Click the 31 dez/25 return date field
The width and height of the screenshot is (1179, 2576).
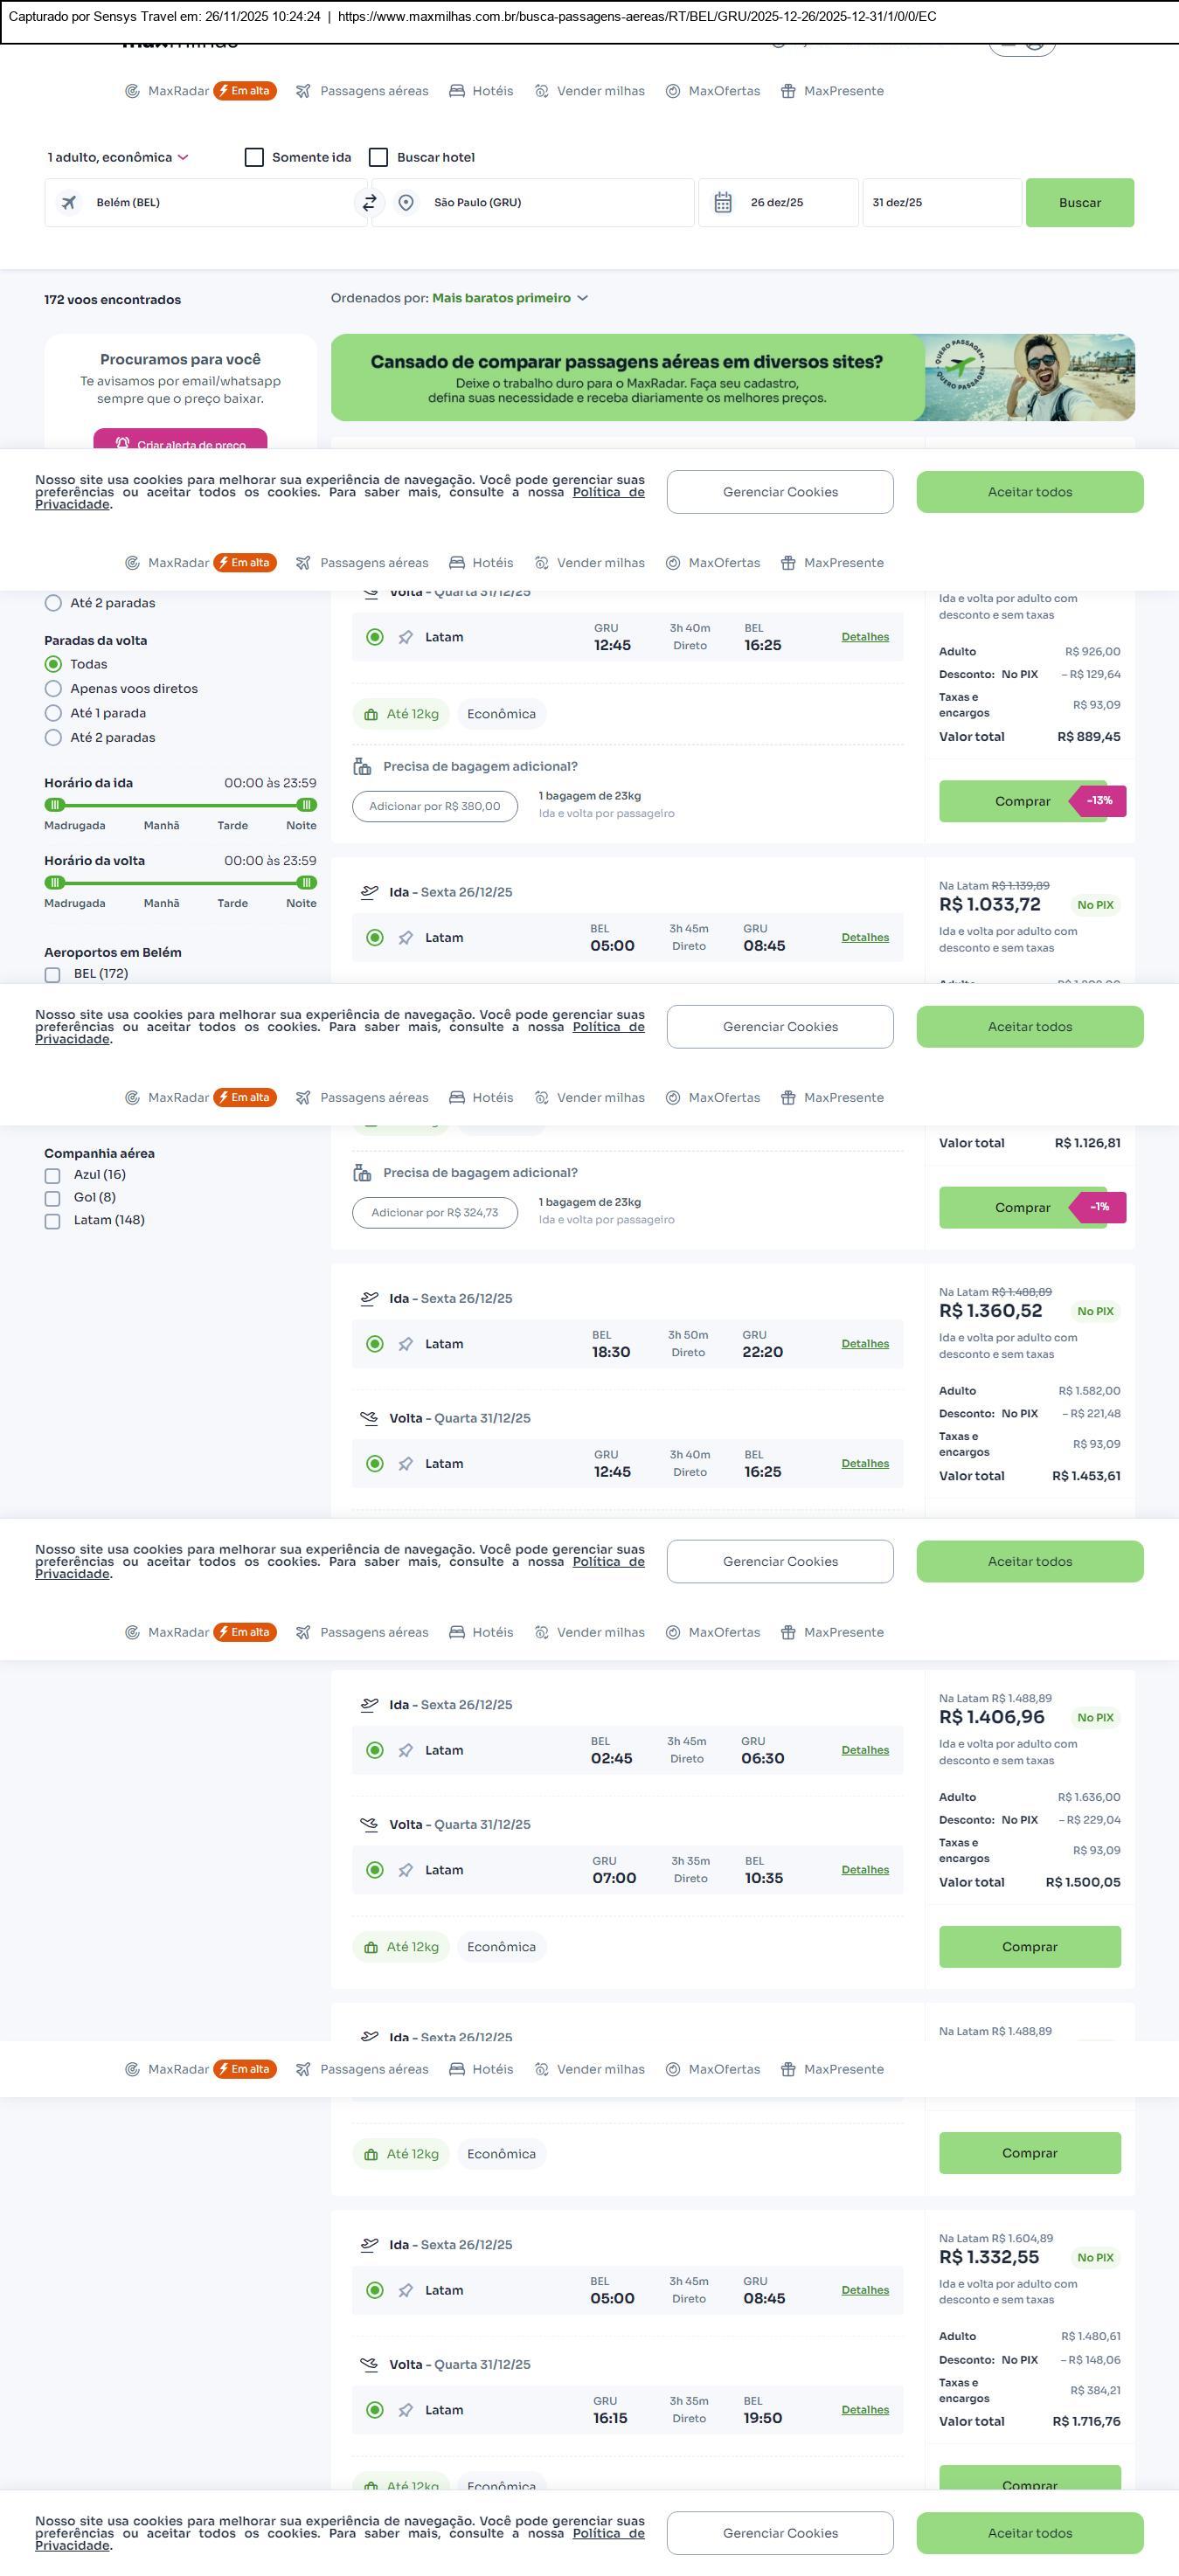pyautogui.click(x=940, y=203)
